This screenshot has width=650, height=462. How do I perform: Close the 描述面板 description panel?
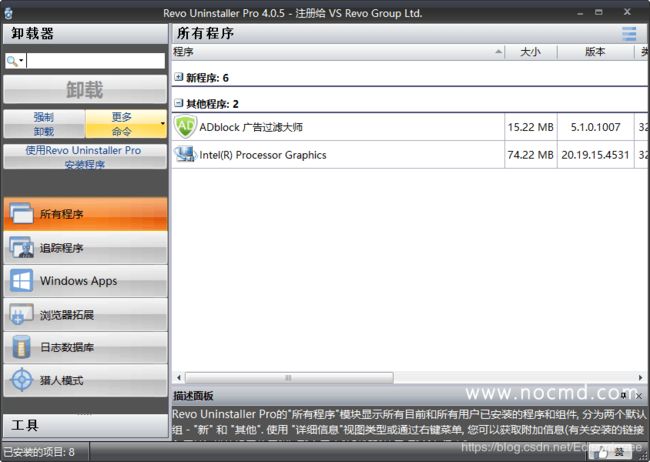tap(639, 396)
